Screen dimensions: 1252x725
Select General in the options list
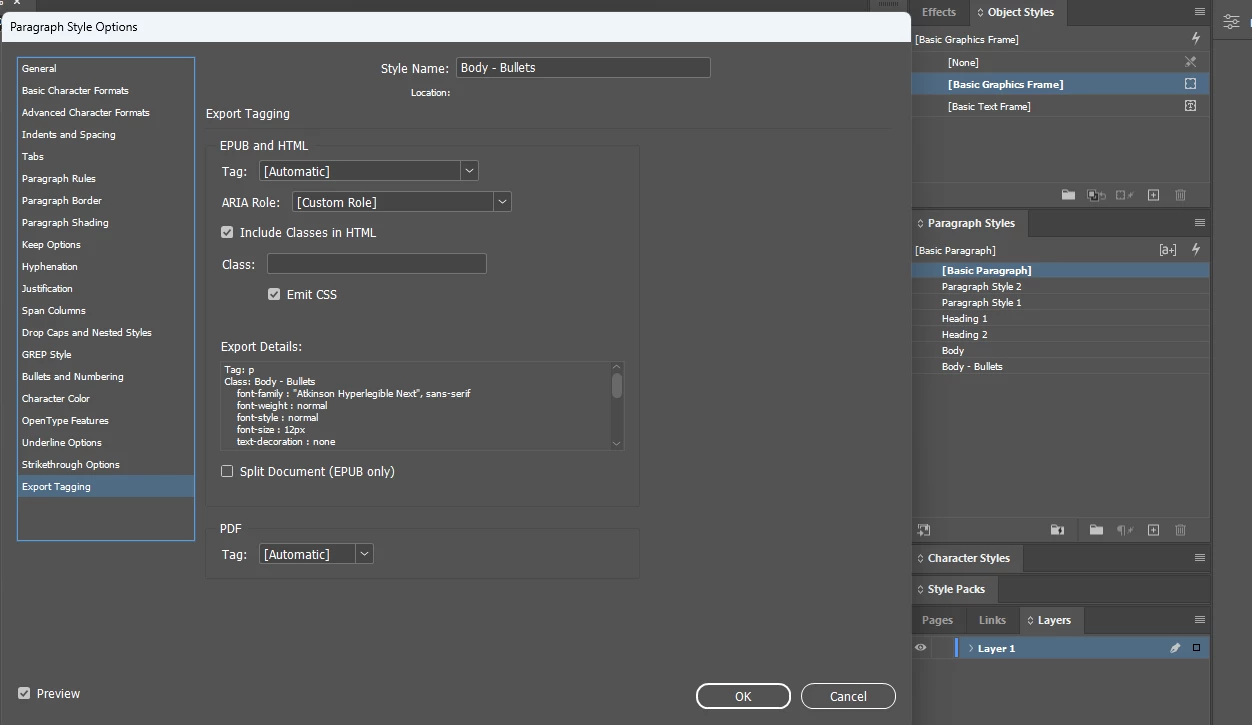(106, 68)
